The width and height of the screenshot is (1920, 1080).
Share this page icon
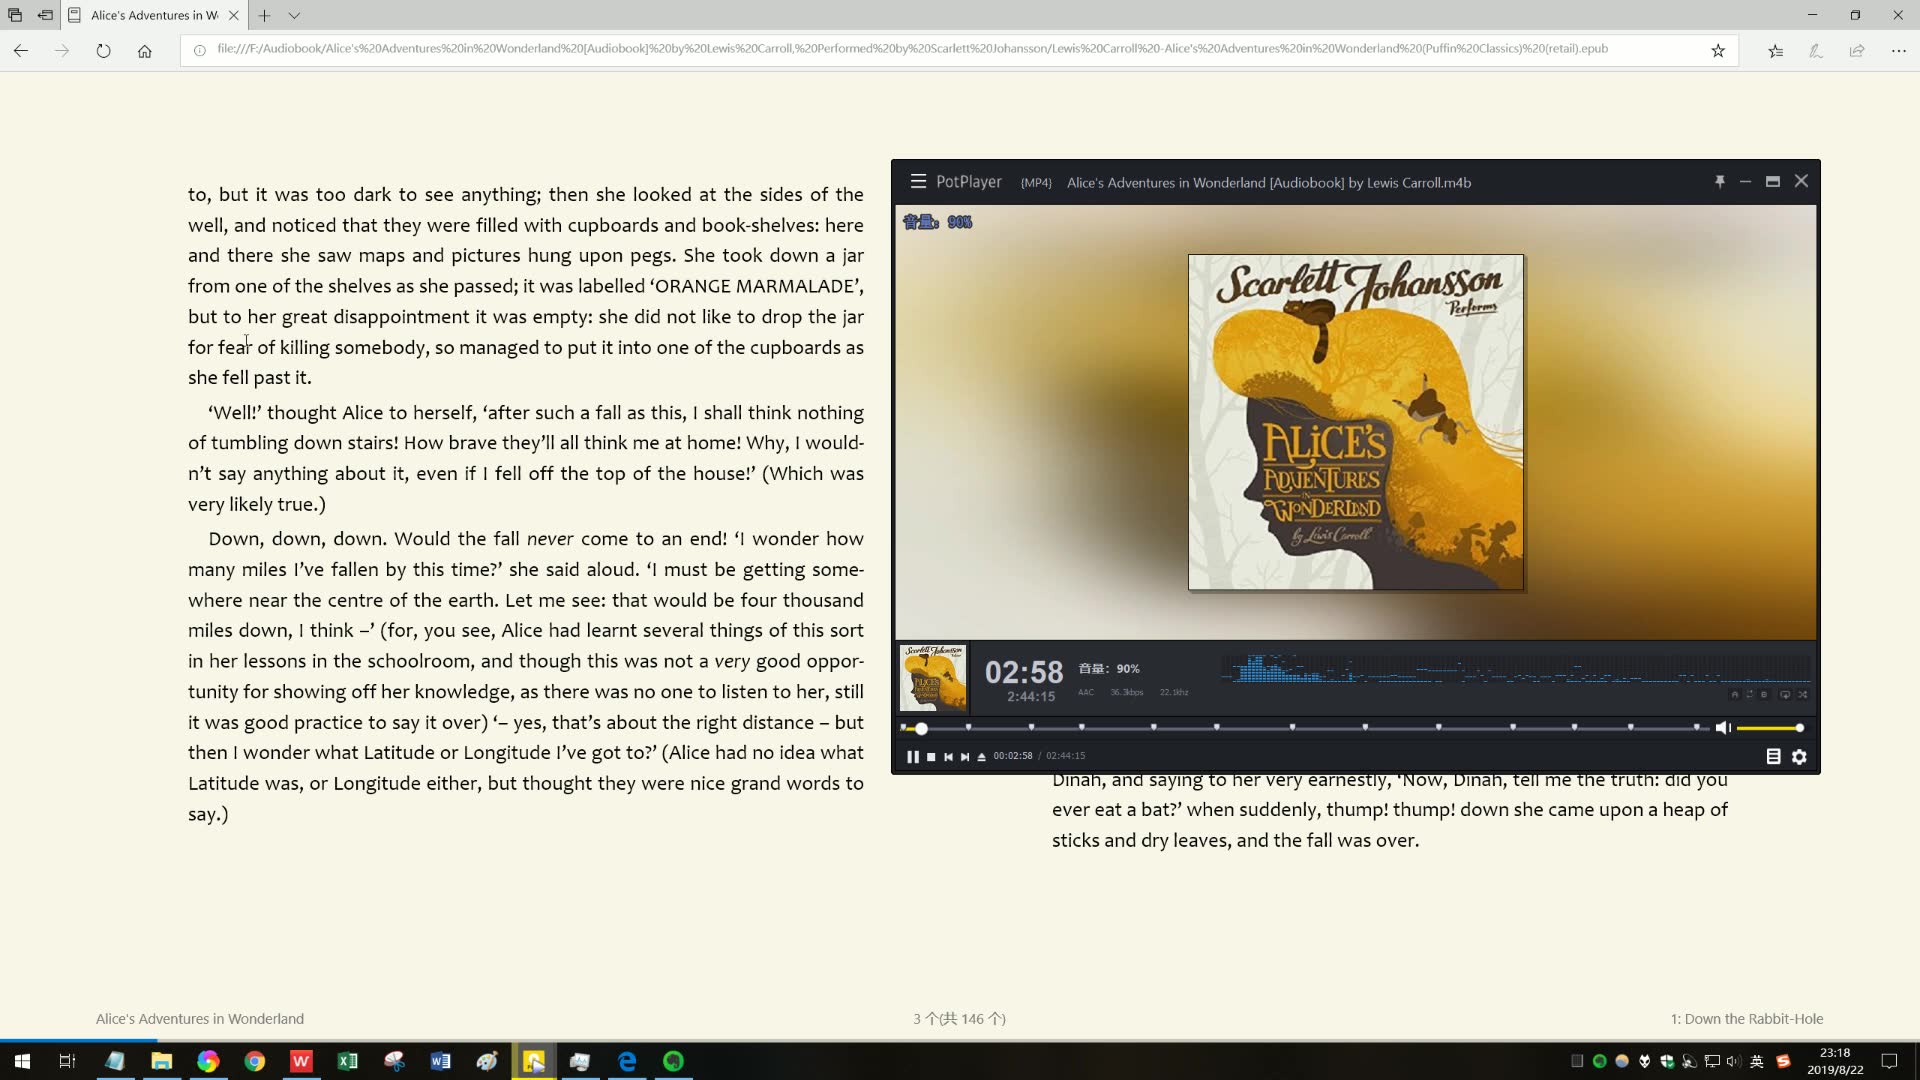(x=1857, y=50)
